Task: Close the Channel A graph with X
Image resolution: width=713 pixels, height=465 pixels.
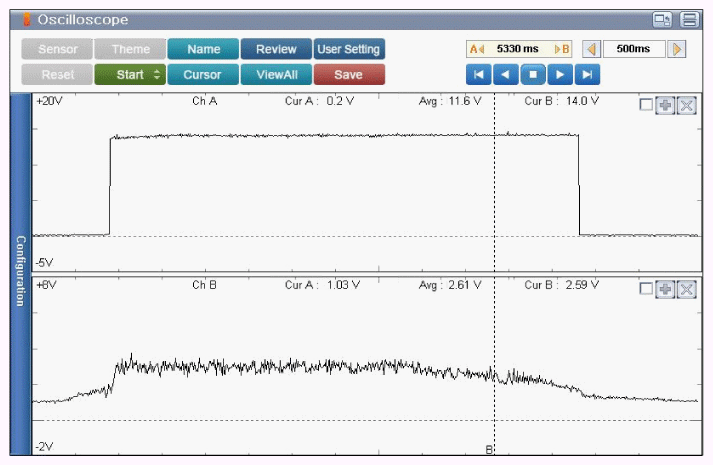Action: pos(686,106)
